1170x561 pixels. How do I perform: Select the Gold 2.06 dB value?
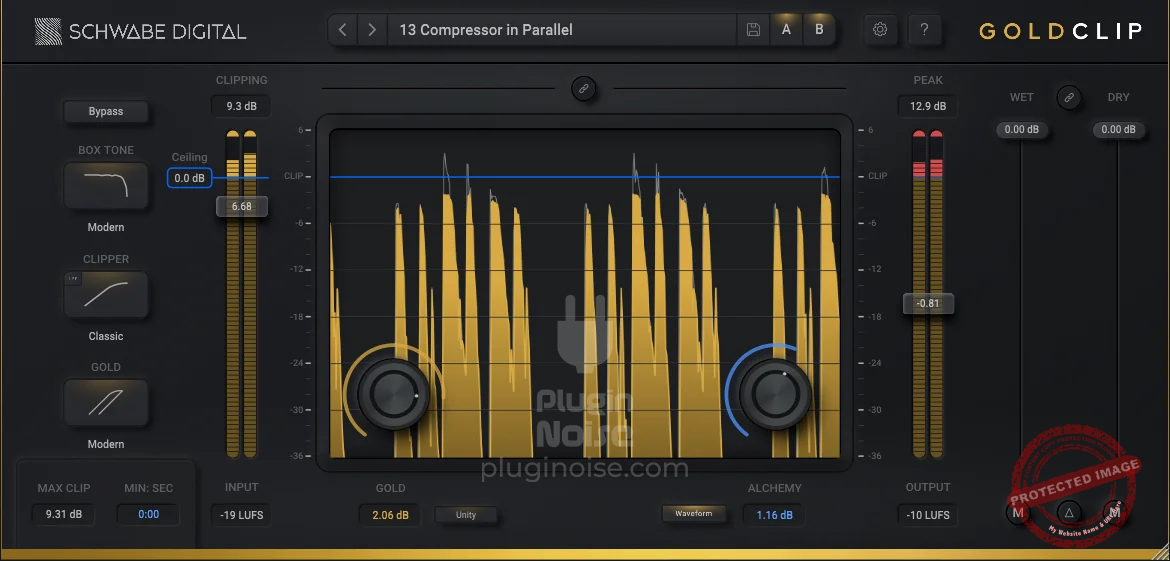click(390, 515)
